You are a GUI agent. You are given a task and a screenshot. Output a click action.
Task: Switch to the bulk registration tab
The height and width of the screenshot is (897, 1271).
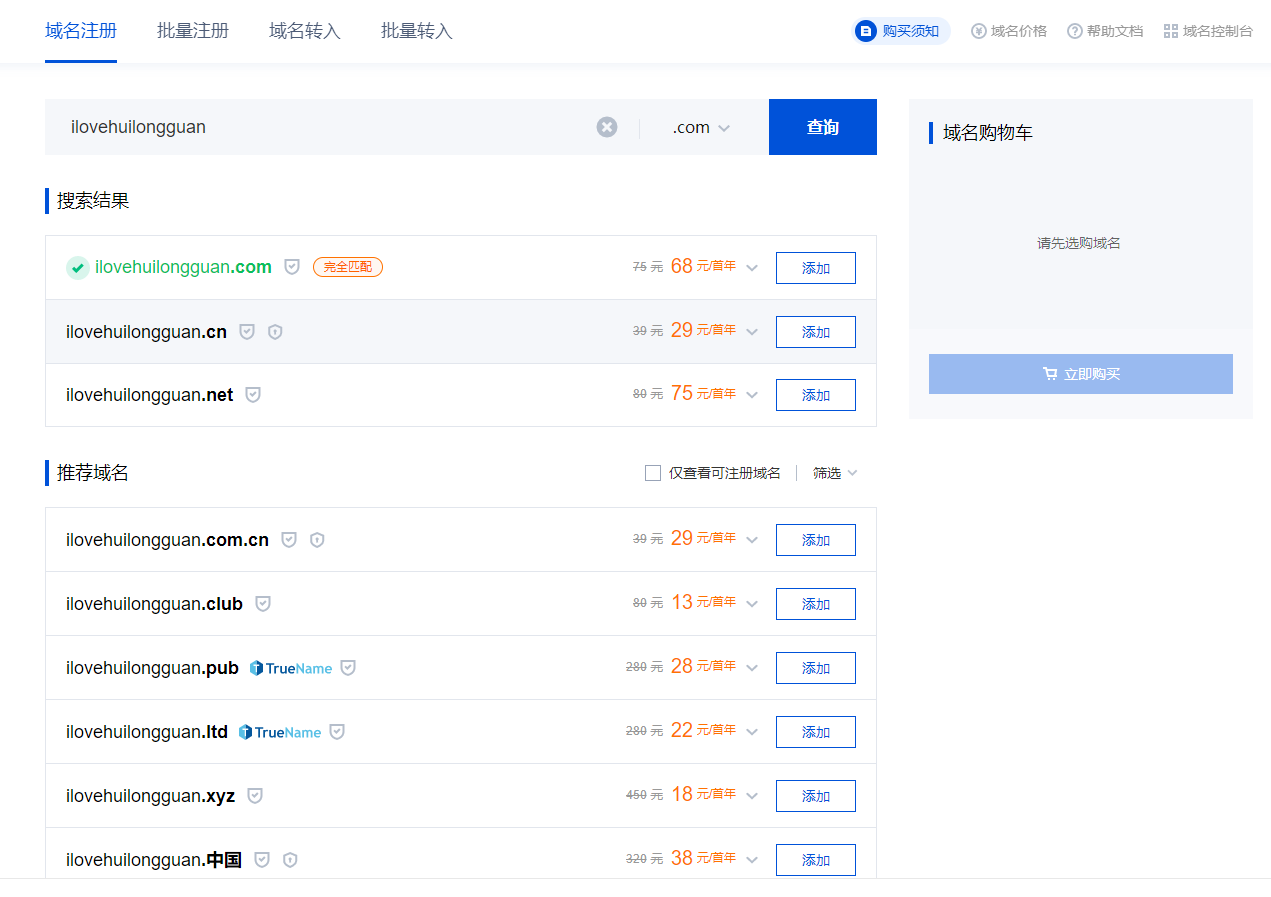coord(193,31)
